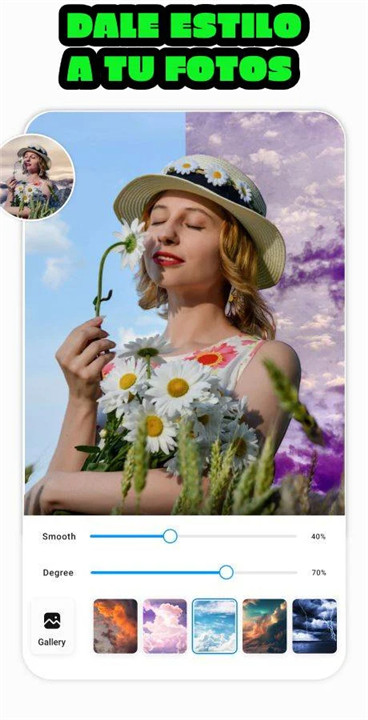Tap the DALE ESTILO A TU FOTOS banner
Screen dimensions: 368x720
click(184, 46)
